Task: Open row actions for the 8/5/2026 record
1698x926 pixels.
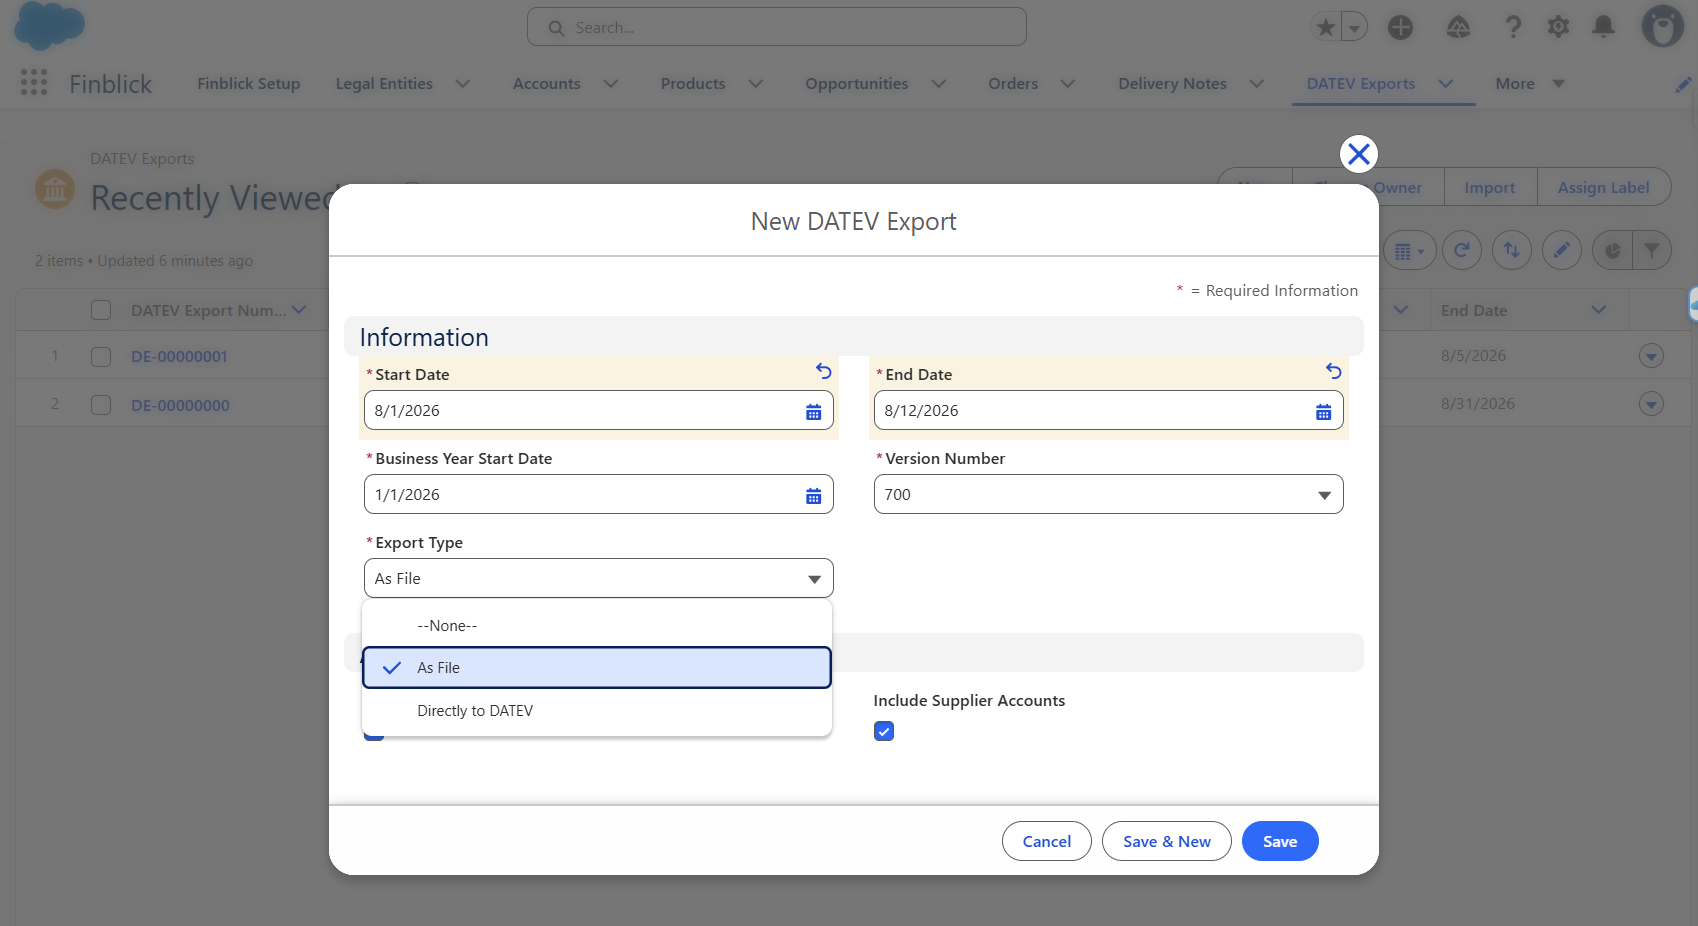Action: (x=1651, y=356)
